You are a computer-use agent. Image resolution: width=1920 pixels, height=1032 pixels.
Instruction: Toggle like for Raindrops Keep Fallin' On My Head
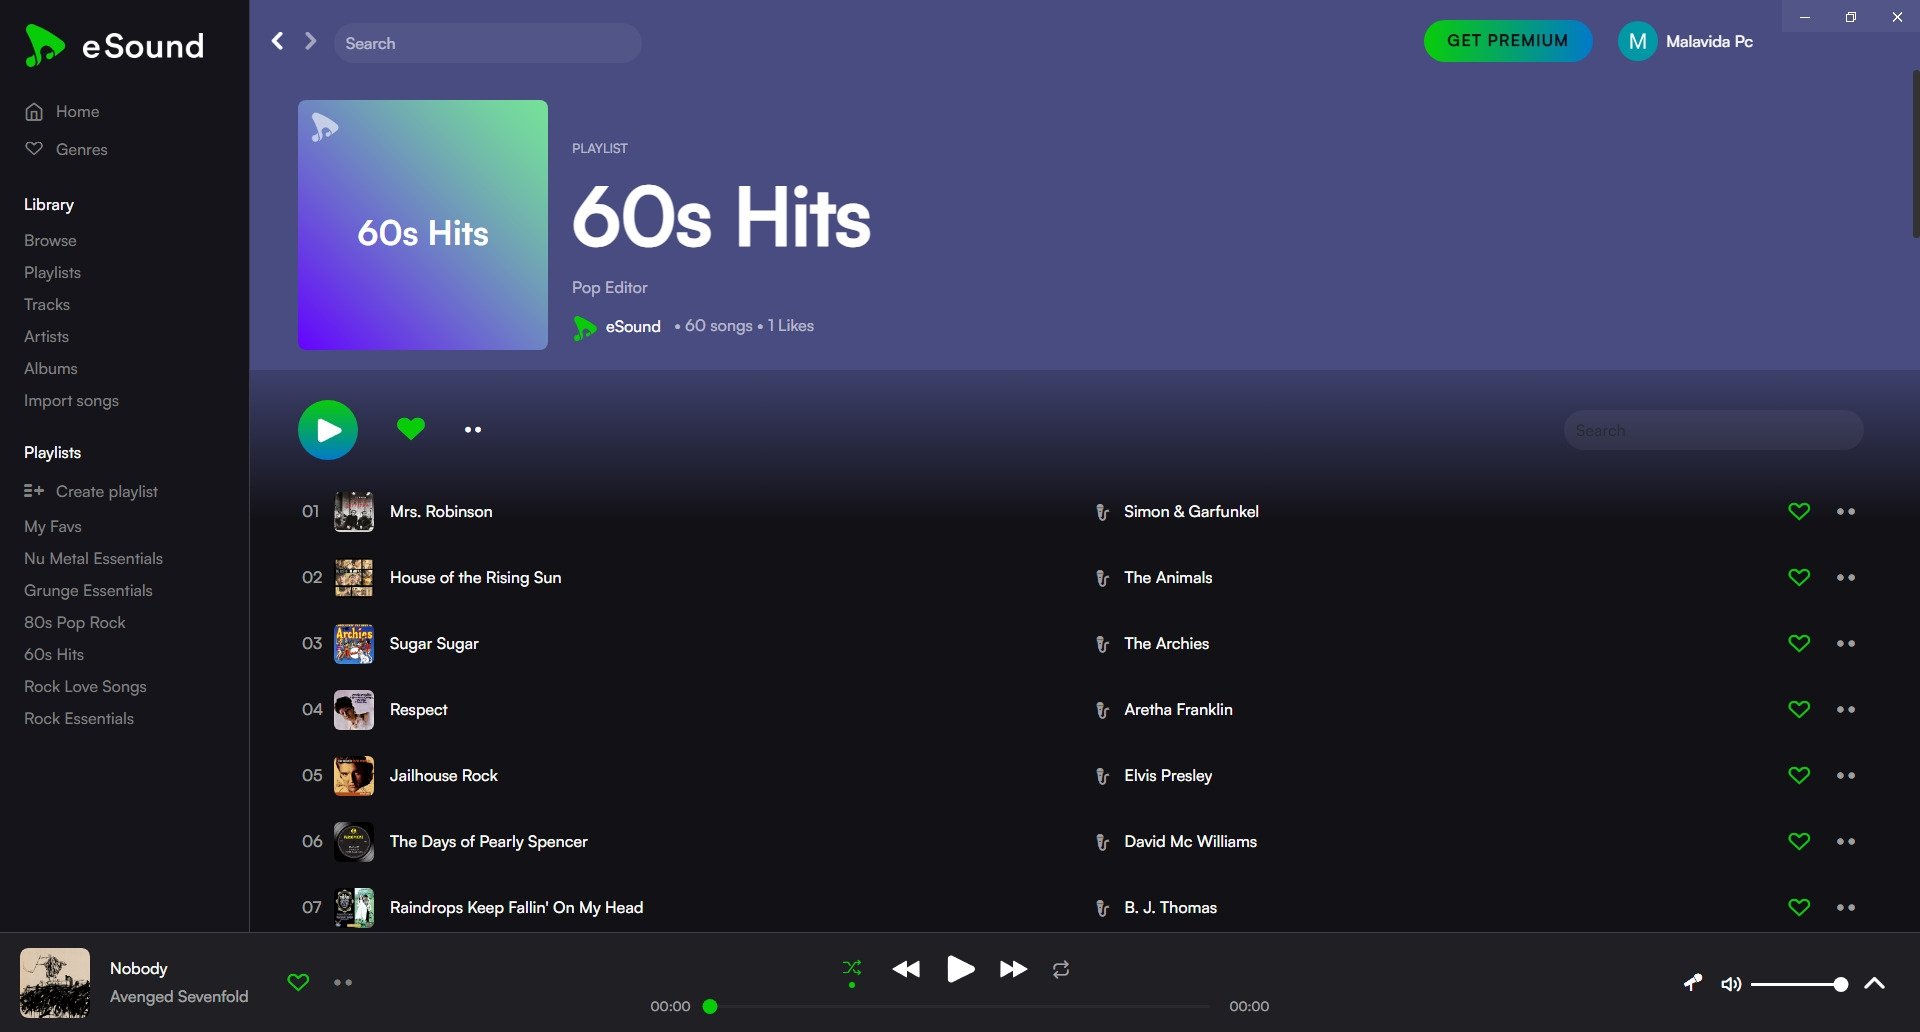click(1799, 907)
